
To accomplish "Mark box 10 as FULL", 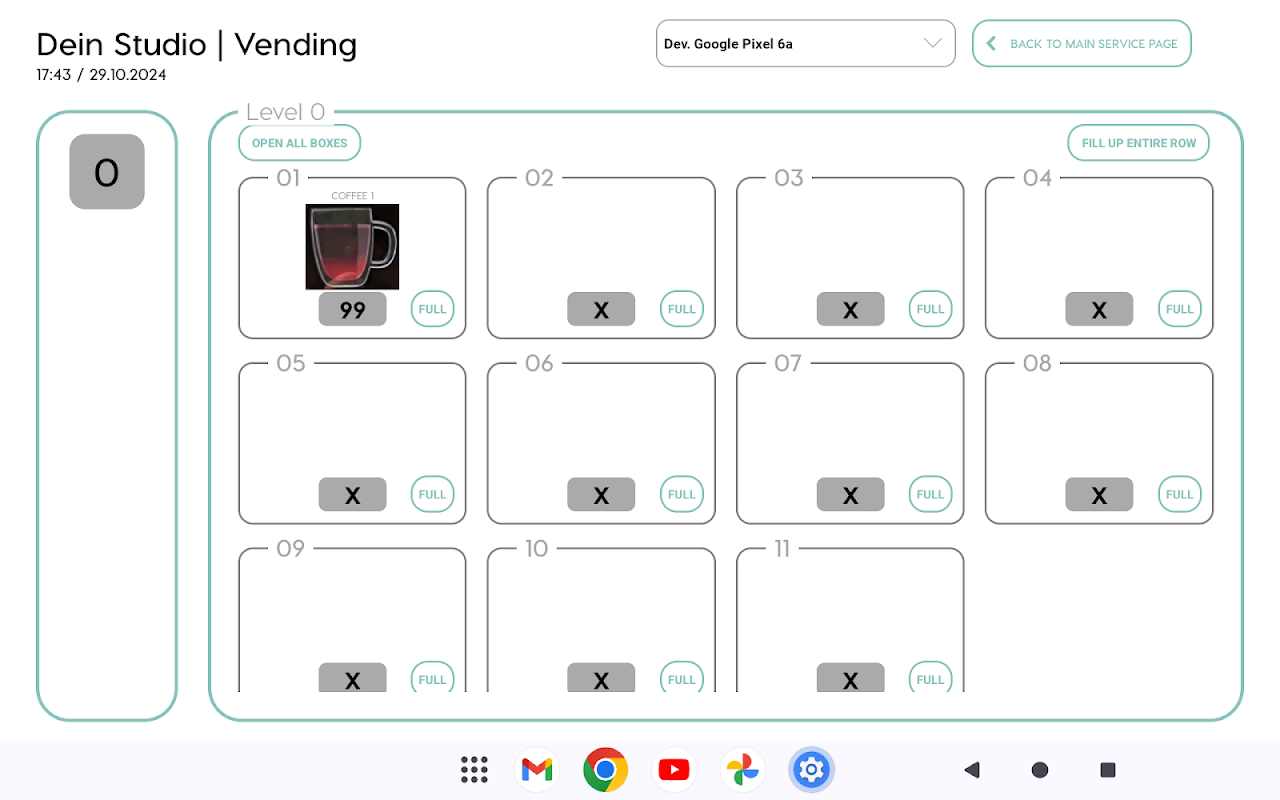I will [682, 677].
